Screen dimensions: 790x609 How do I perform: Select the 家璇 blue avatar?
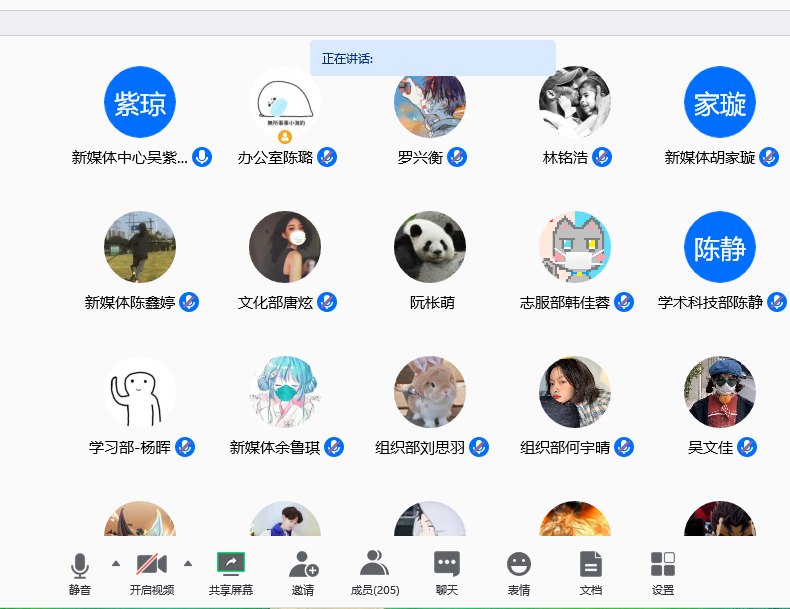(720, 102)
